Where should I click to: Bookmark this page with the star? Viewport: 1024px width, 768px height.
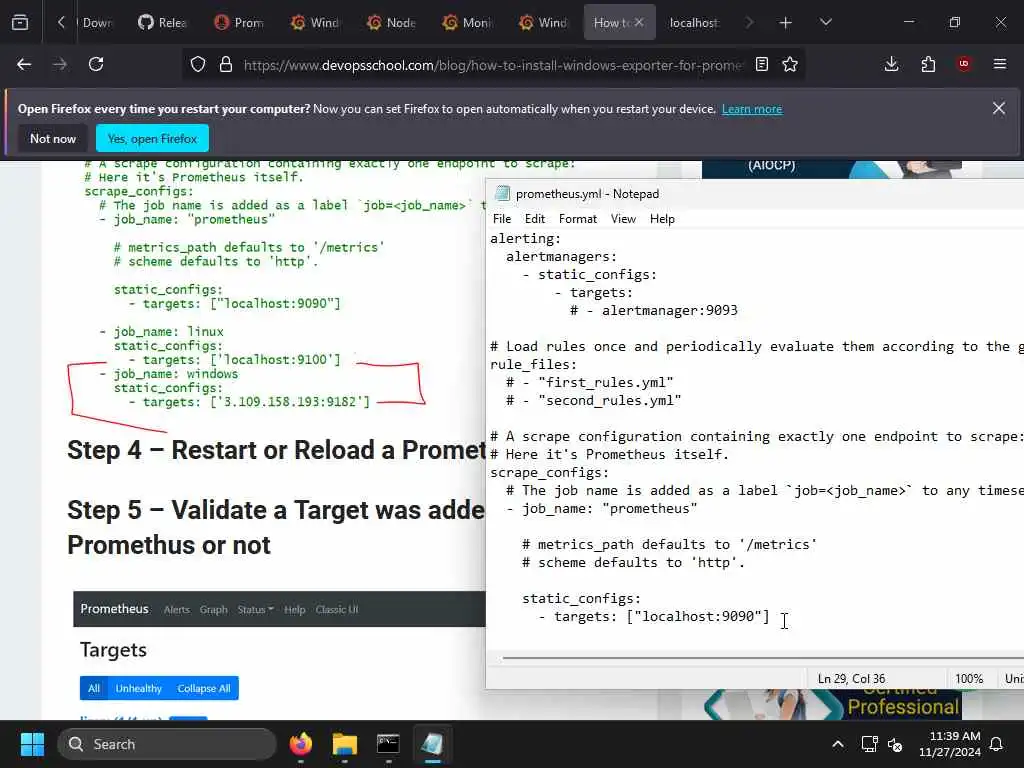[x=790, y=64]
